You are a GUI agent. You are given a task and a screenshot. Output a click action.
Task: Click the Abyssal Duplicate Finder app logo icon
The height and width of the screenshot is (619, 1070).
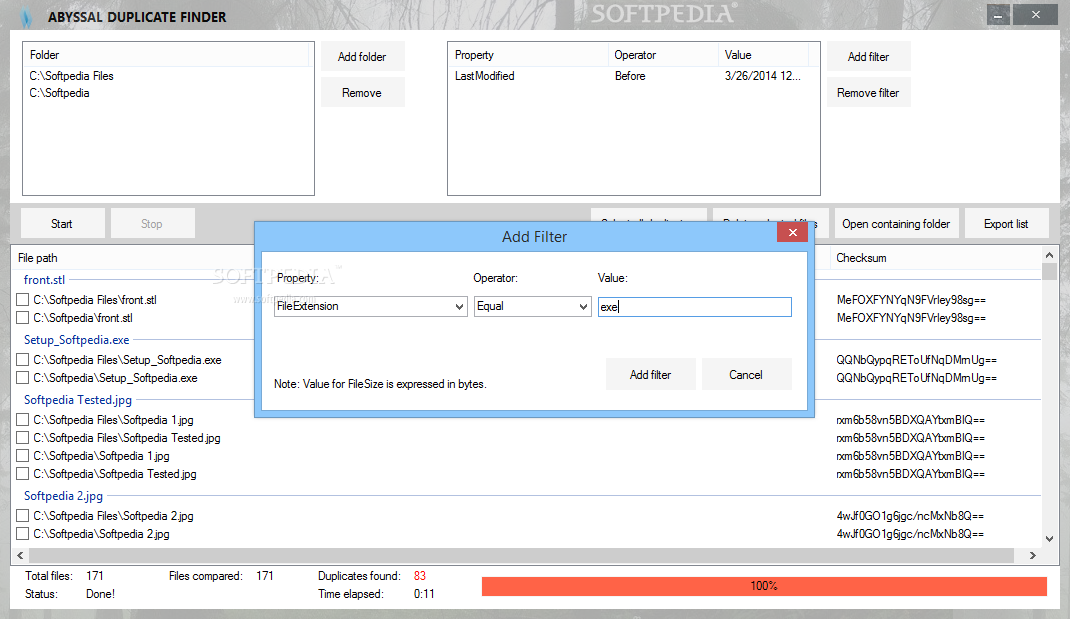click(26, 17)
